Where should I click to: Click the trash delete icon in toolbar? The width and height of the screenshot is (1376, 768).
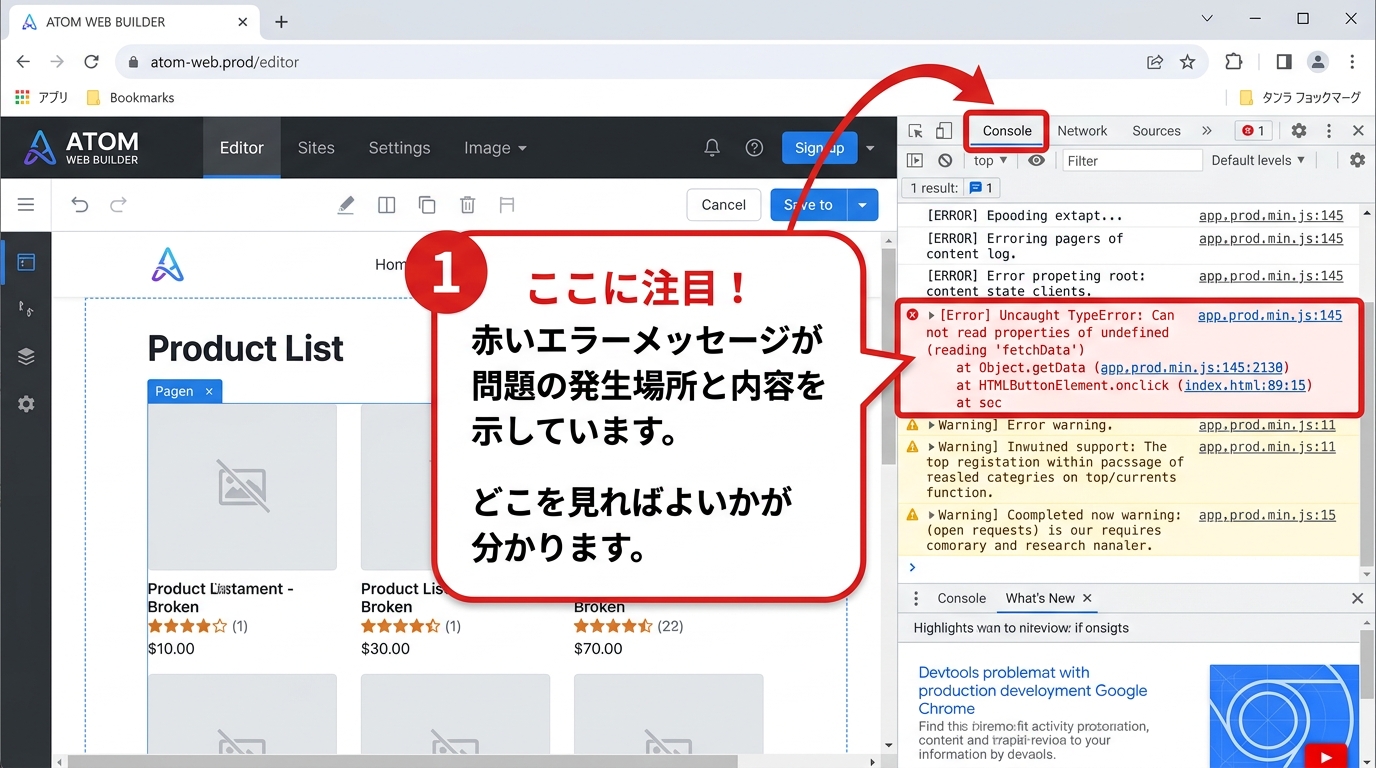coord(467,205)
